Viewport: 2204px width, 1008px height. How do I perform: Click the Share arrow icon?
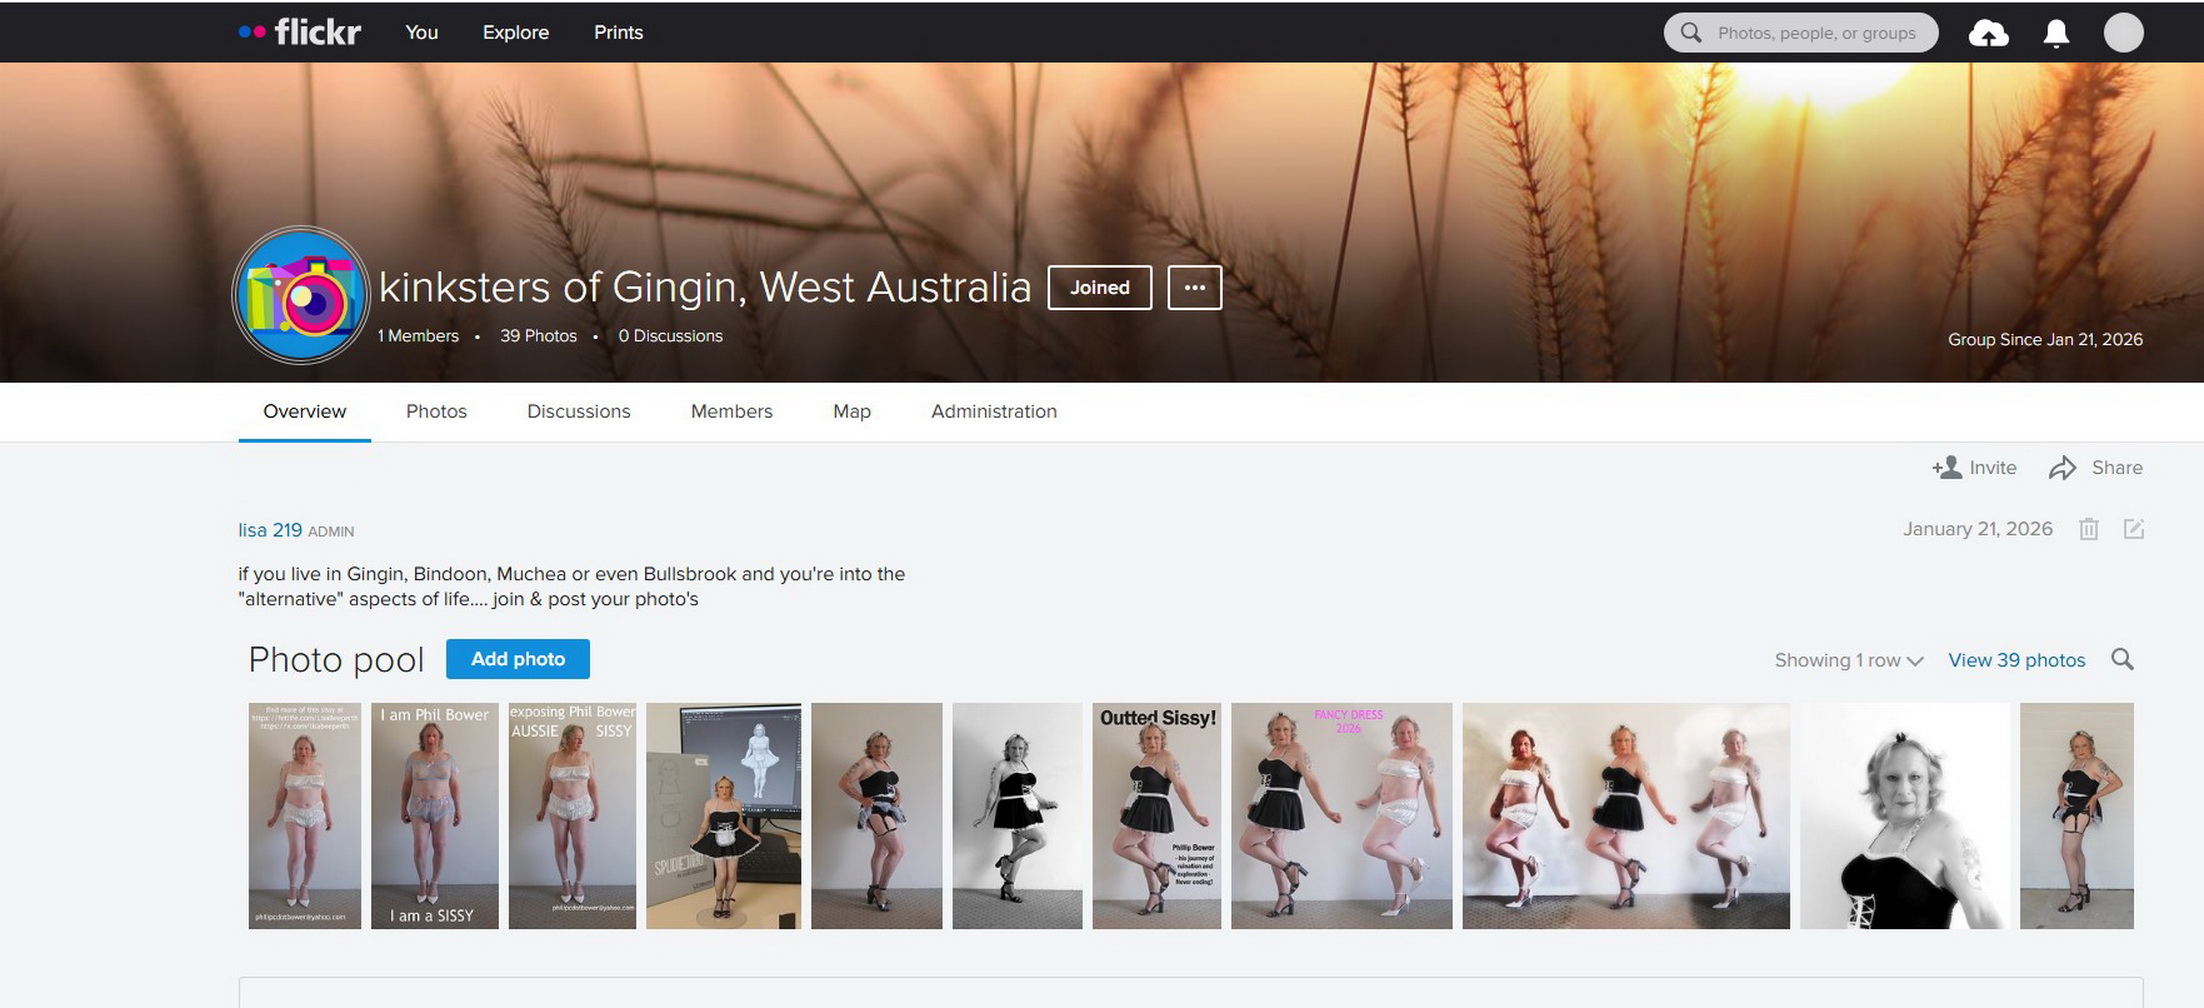click(2062, 468)
